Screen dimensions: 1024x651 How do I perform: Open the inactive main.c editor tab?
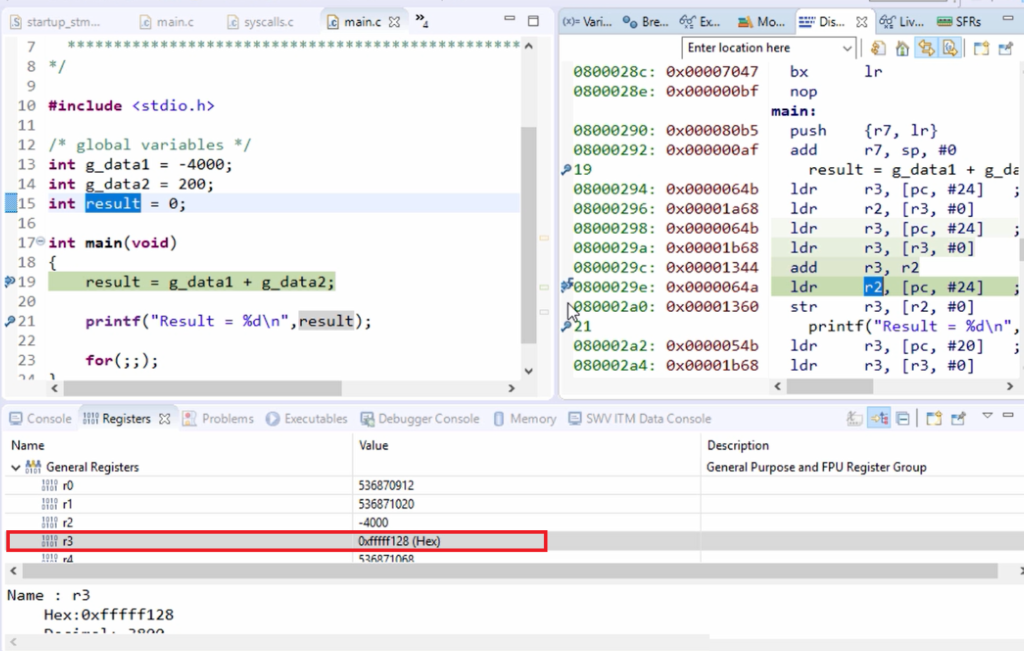coord(167,22)
